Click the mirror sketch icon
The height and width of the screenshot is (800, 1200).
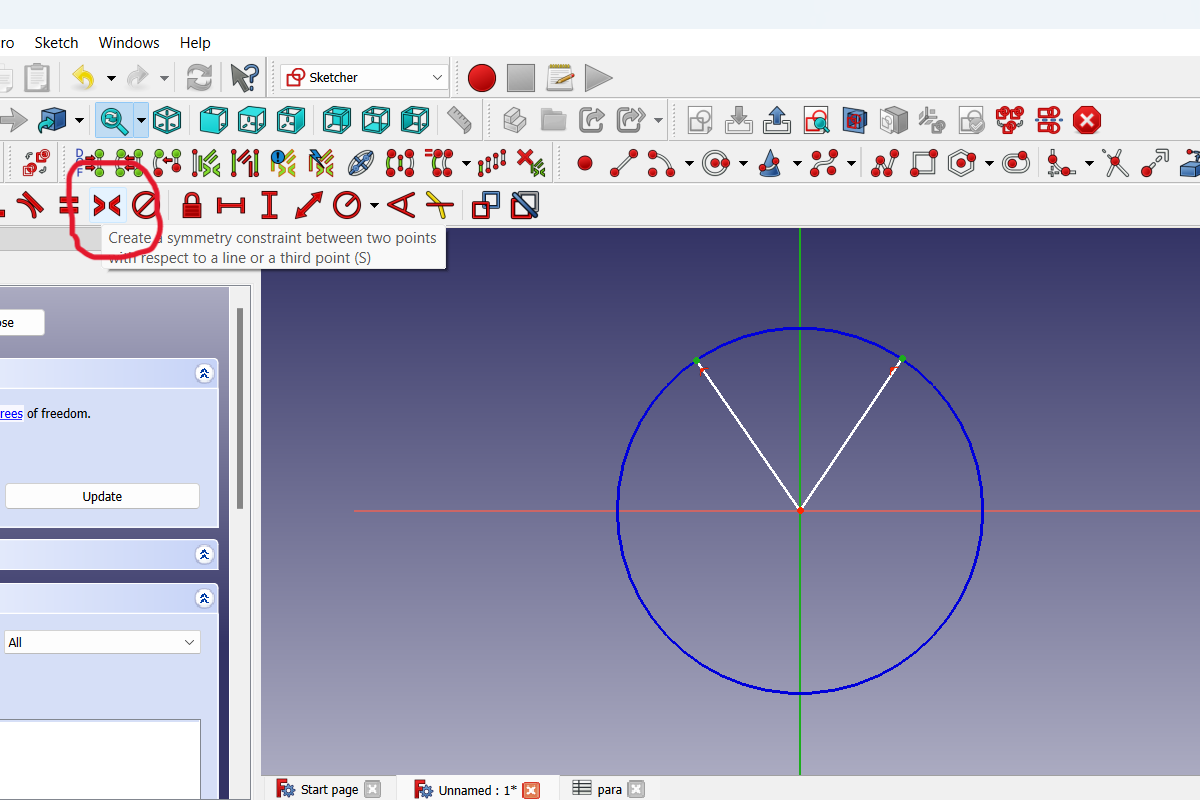tap(1048, 121)
